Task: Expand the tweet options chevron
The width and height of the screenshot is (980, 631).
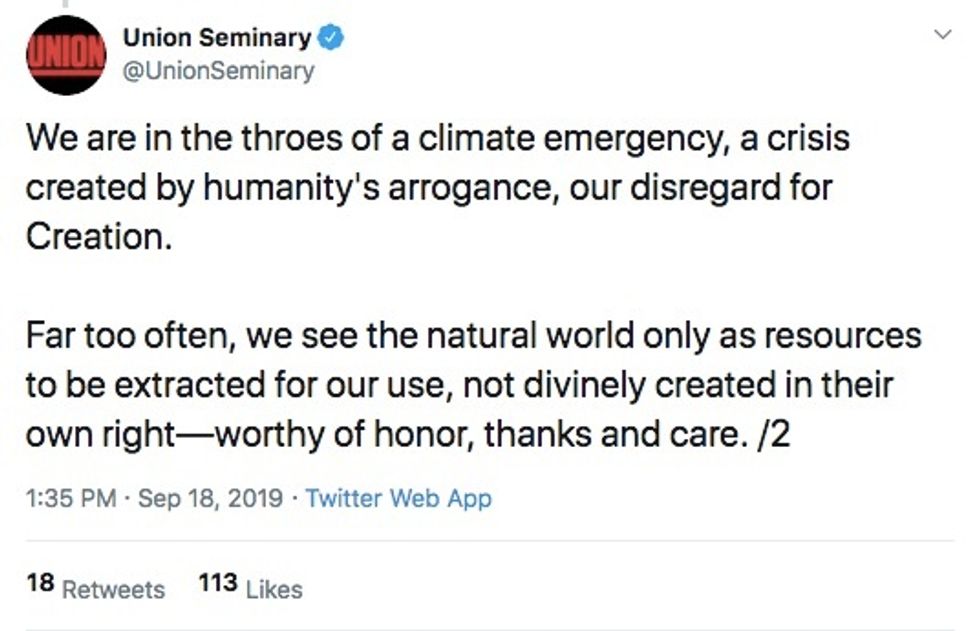Action: (942, 36)
